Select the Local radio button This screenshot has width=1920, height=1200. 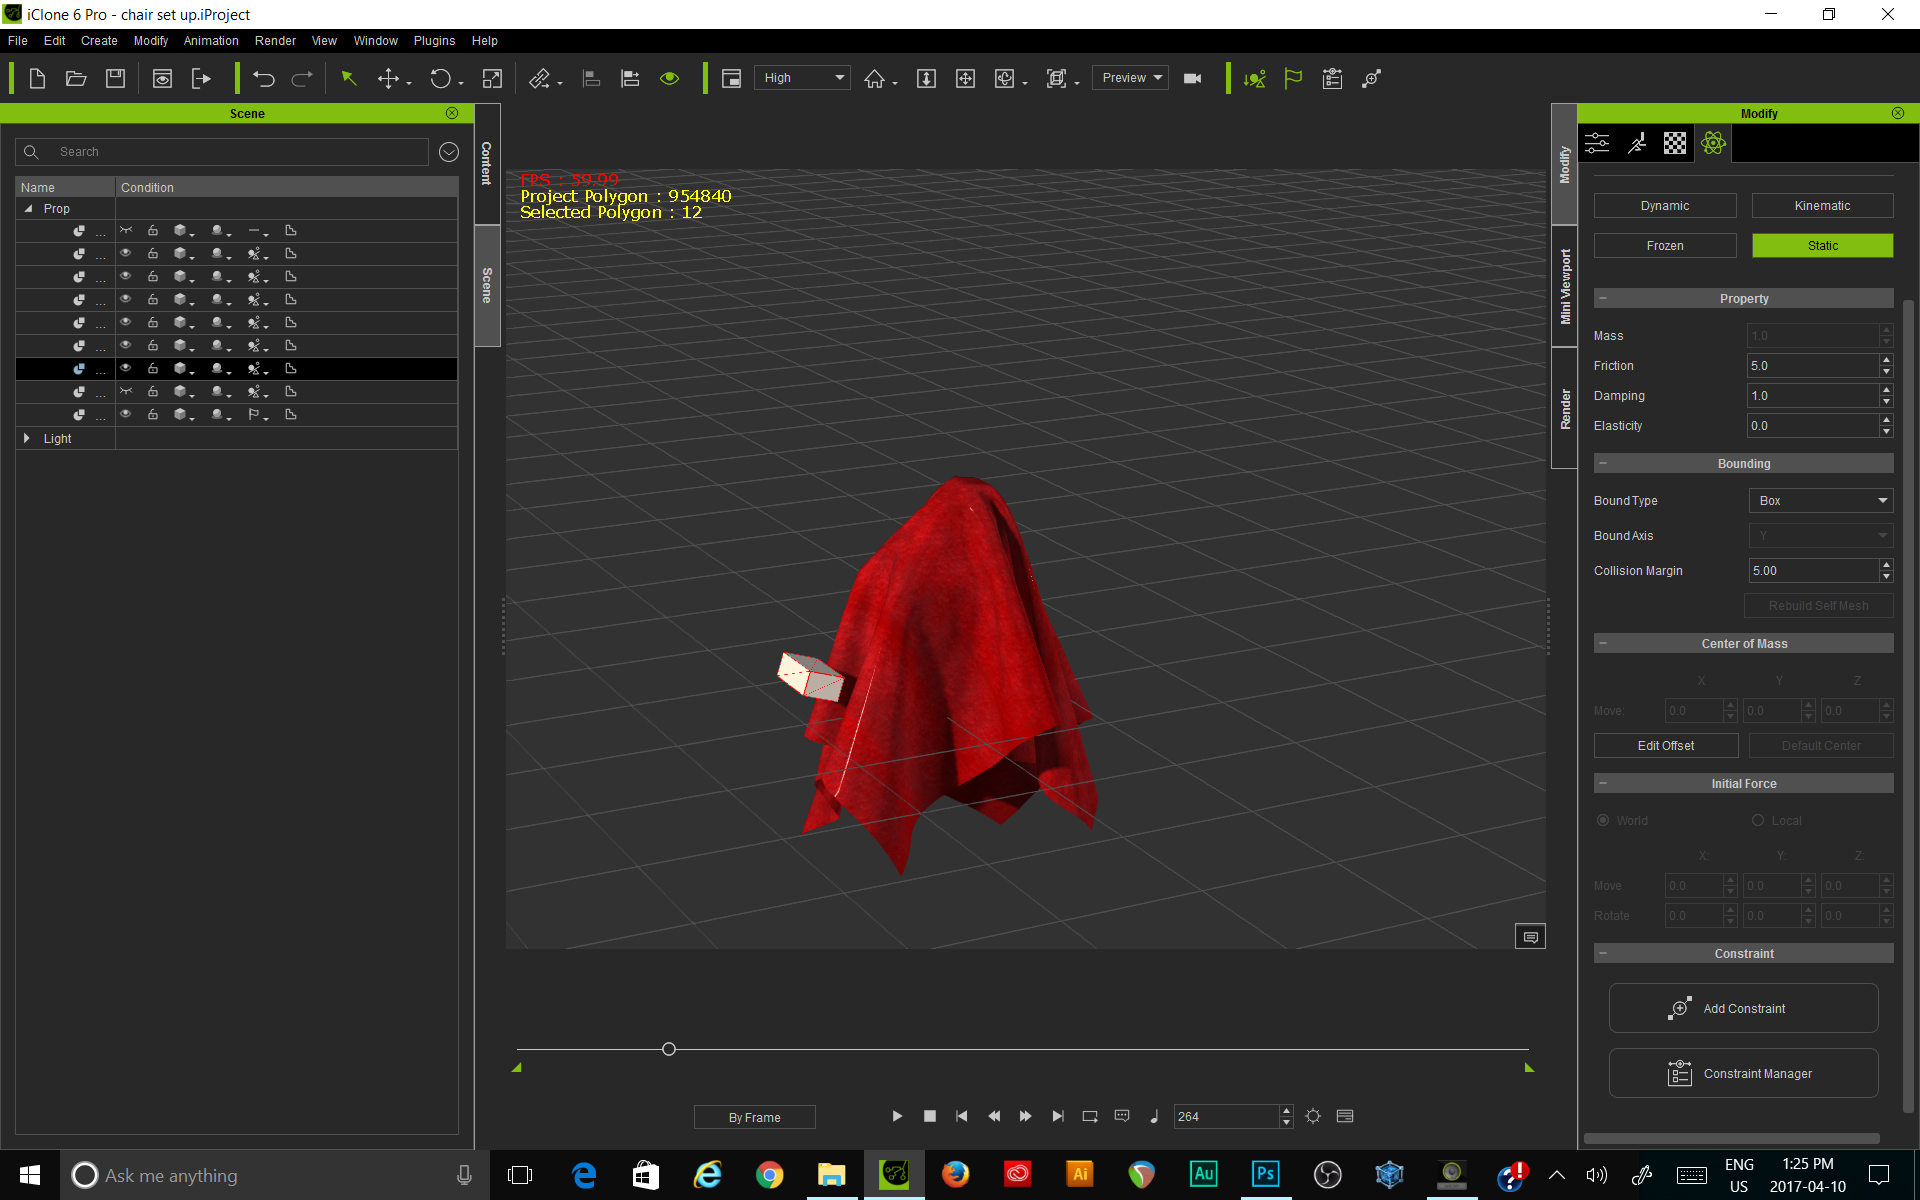(1758, 820)
